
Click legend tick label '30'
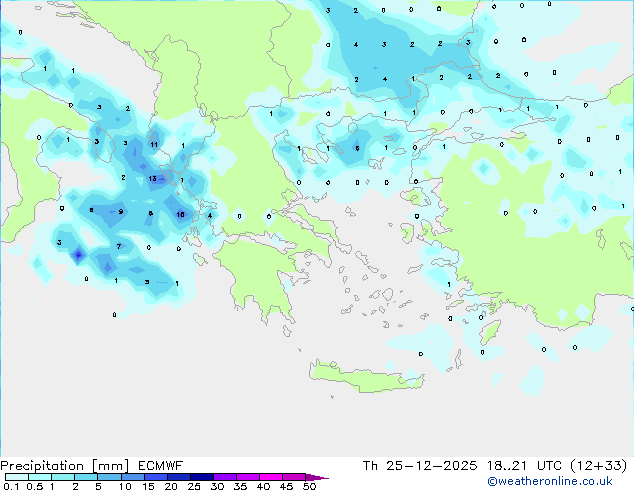click(x=218, y=486)
